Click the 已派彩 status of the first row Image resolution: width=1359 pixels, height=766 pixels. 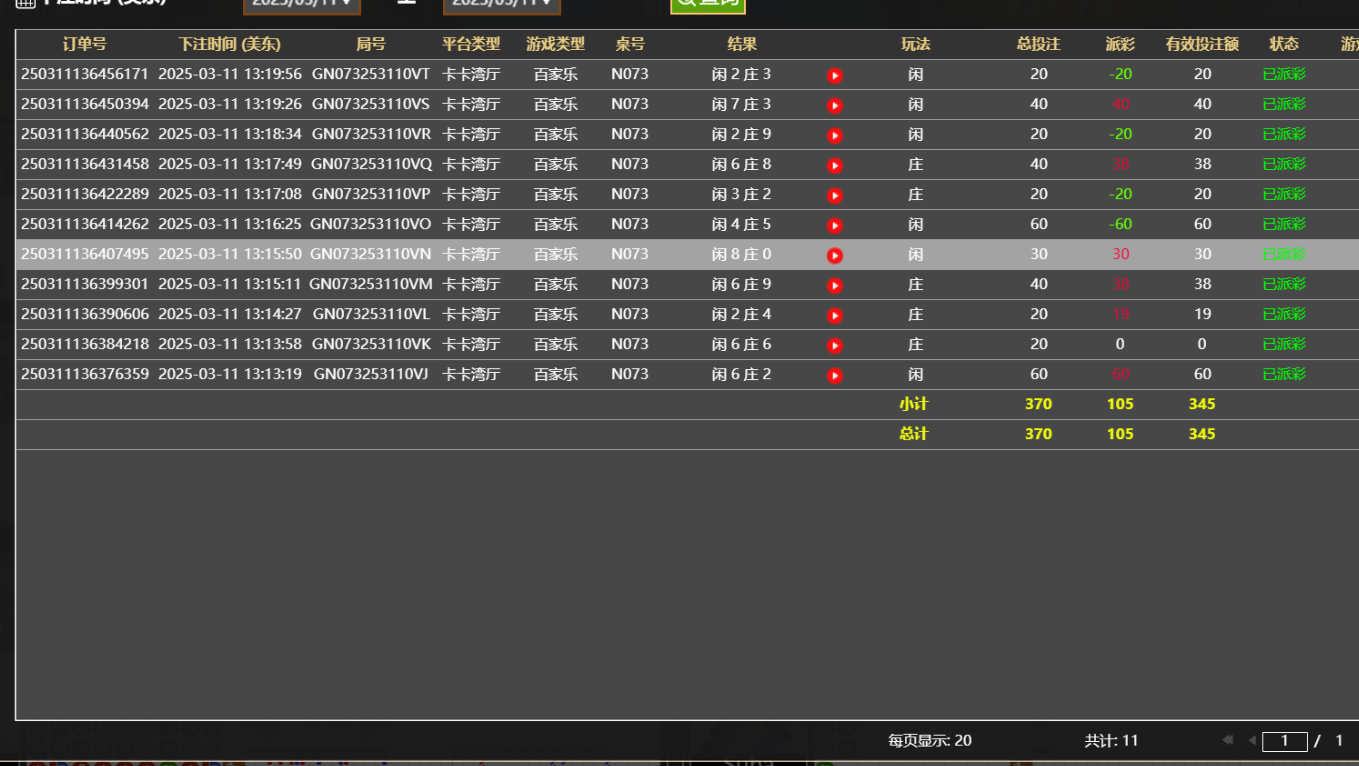point(1283,74)
